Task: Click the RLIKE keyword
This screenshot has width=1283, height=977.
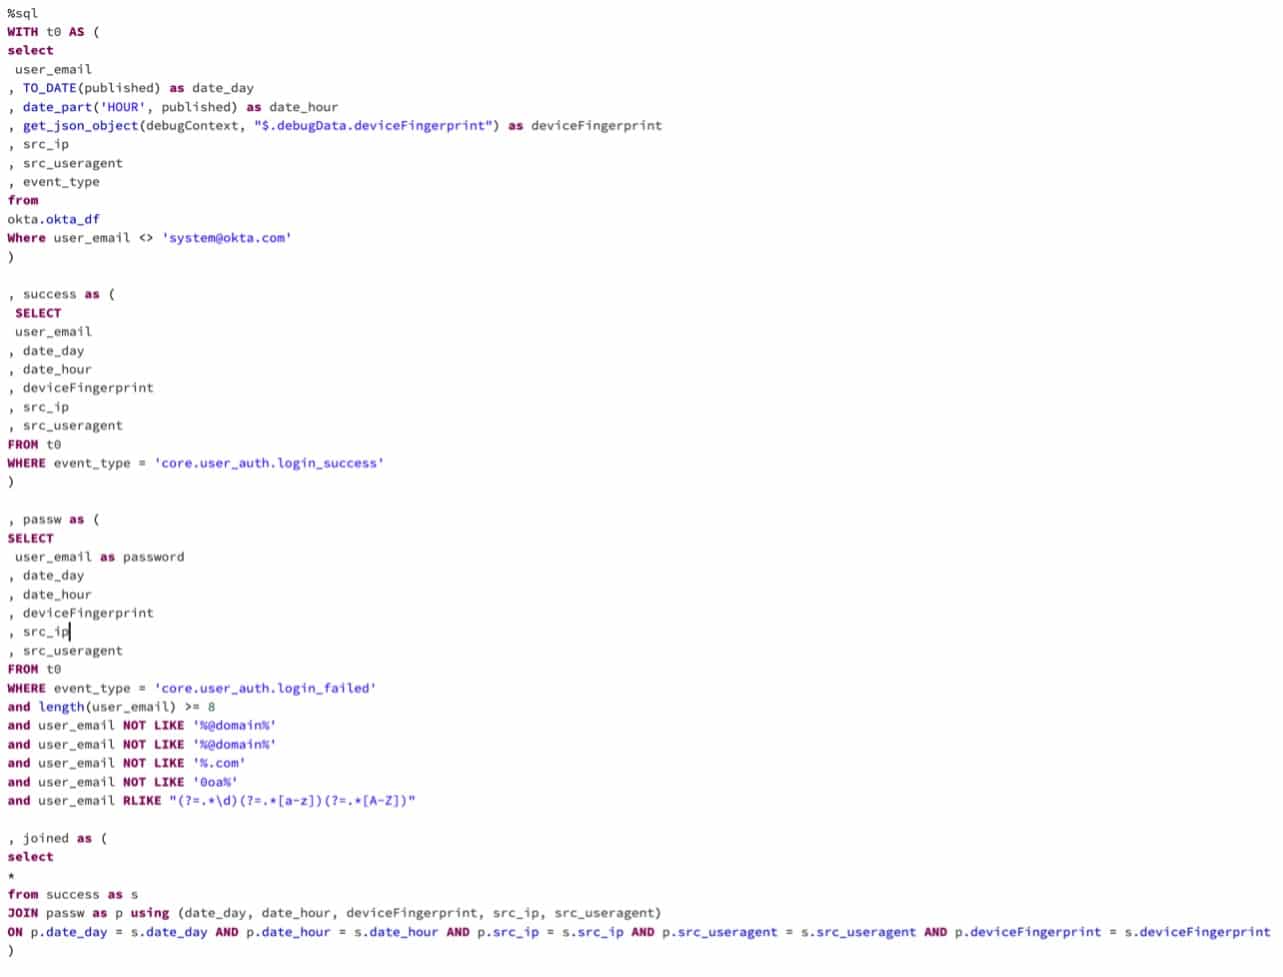Action: pos(141,801)
